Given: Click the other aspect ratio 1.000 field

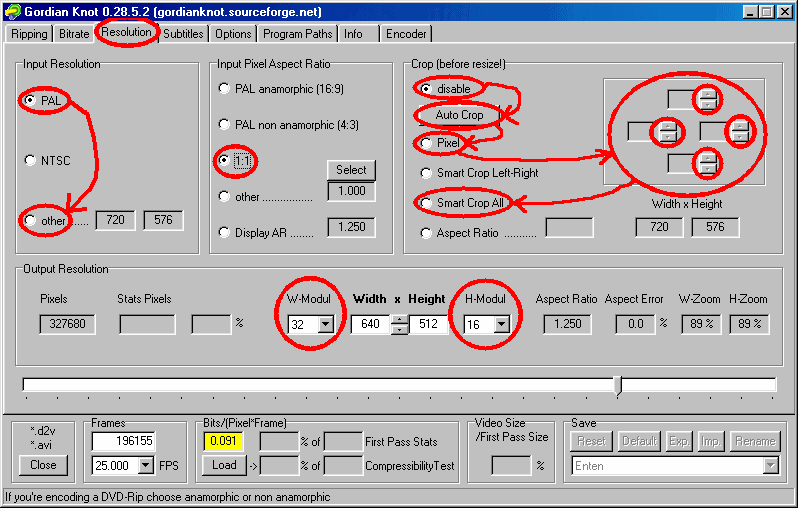Looking at the screenshot, I should [x=352, y=191].
